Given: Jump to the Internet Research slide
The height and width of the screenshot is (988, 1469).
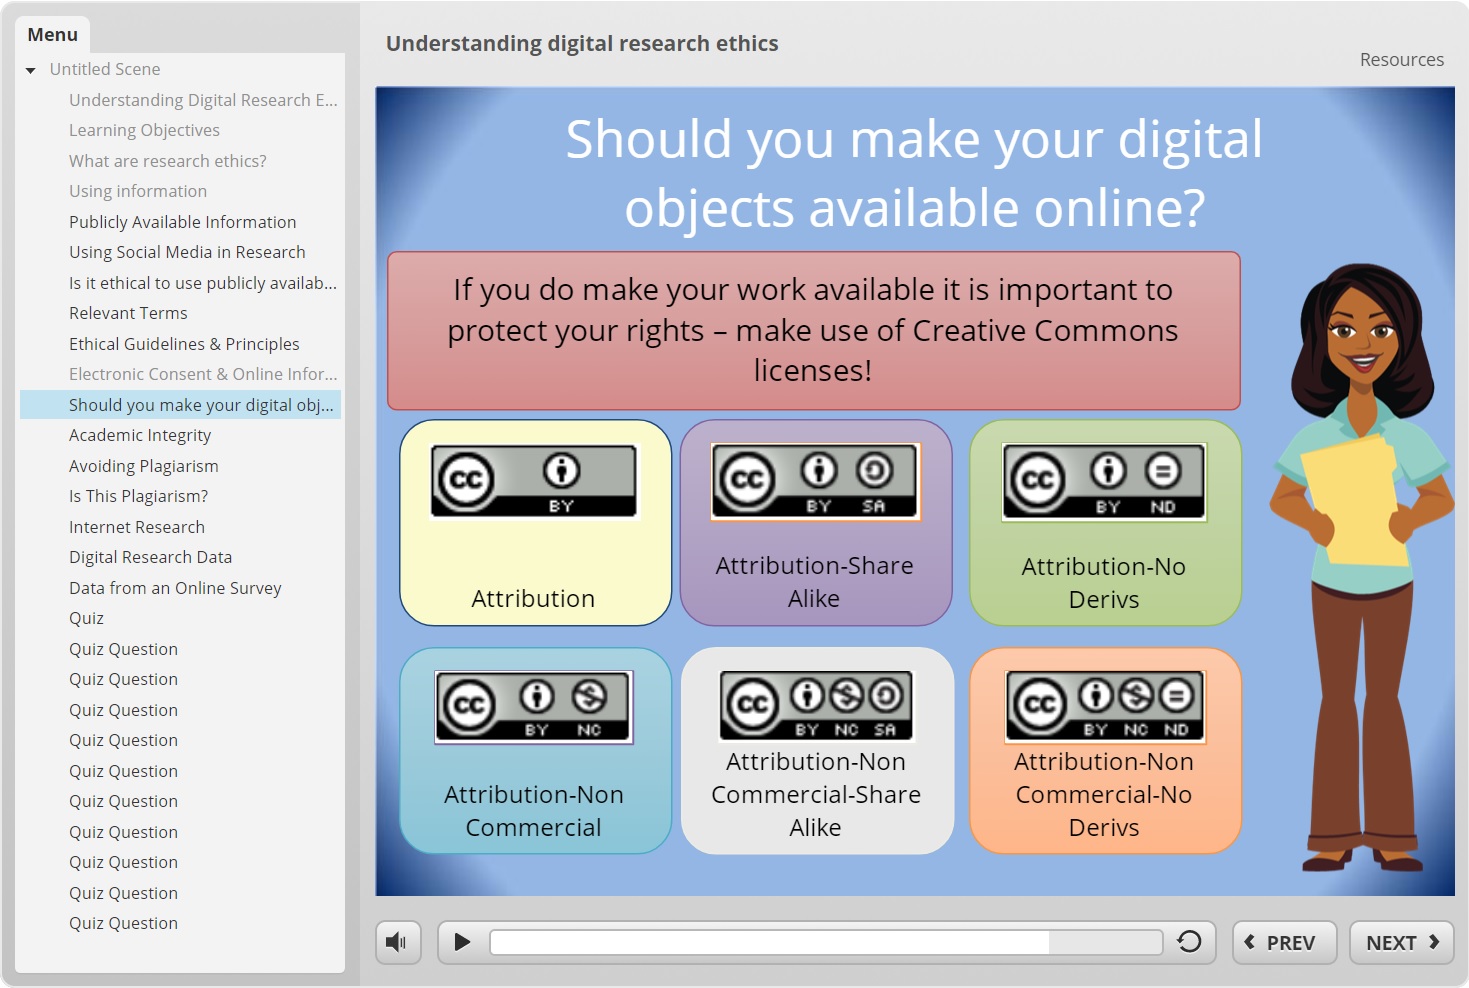Looking at the screenshot, I should pyautogui.click(x=137, y=527).
